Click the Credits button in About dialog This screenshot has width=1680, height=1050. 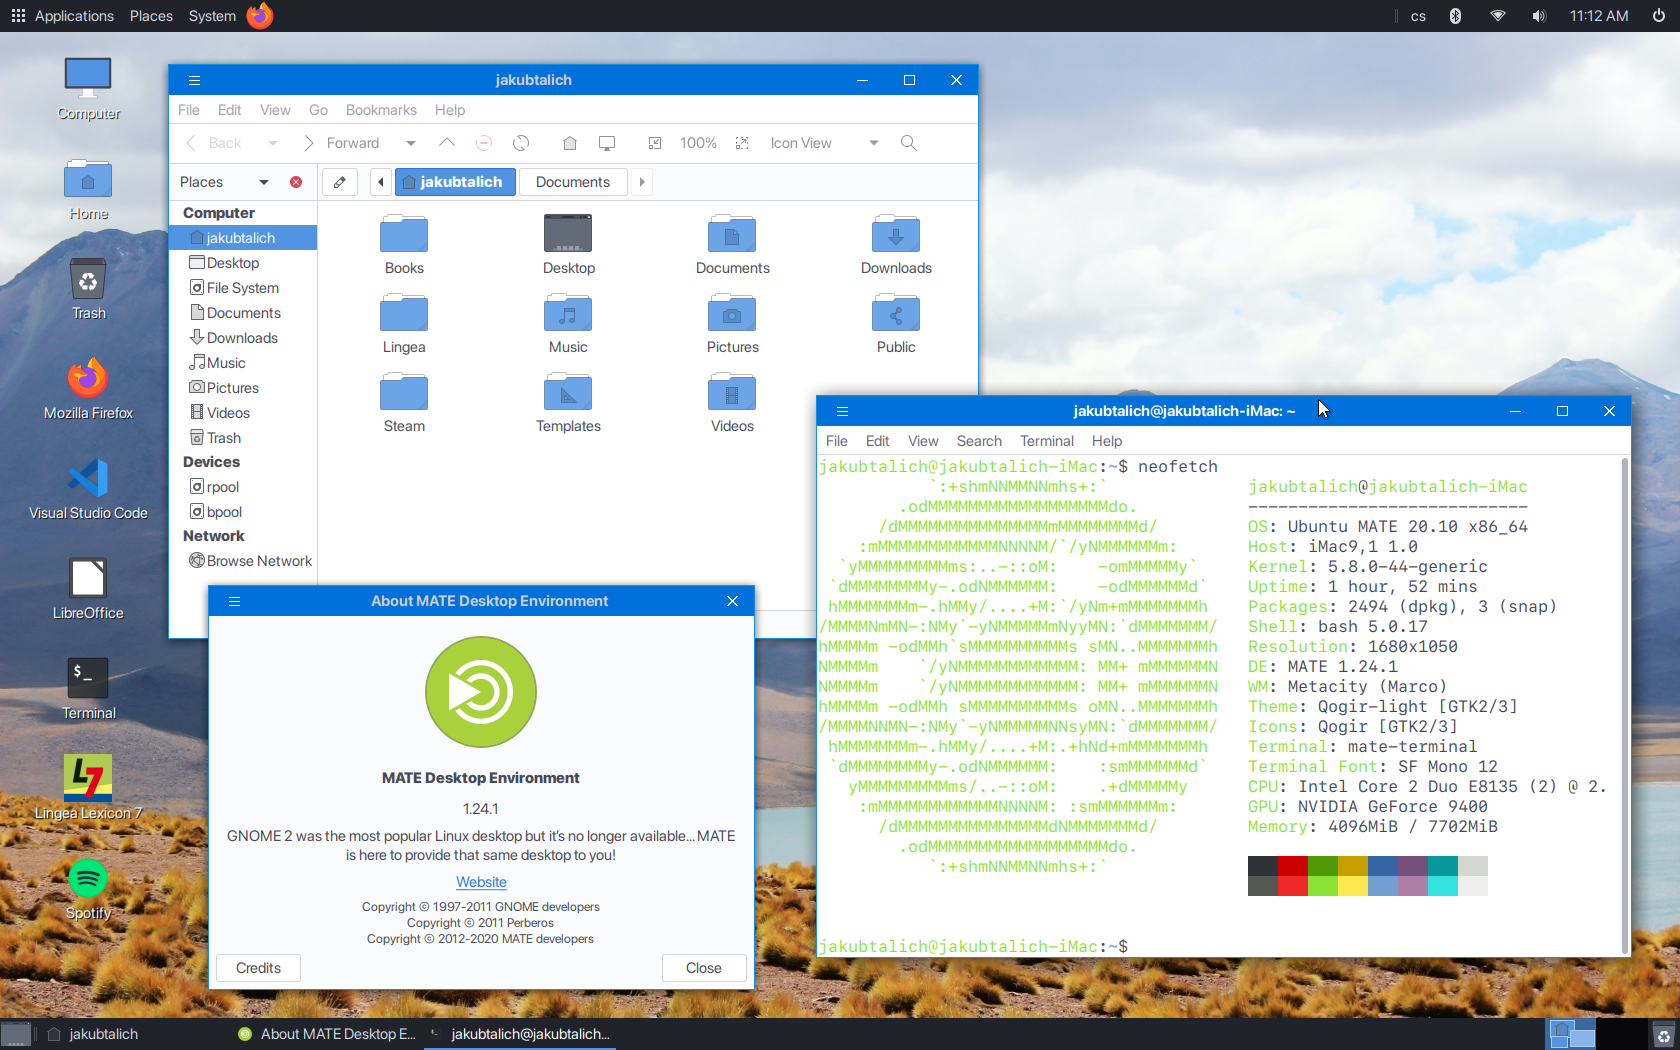click(x=258, y=968)
